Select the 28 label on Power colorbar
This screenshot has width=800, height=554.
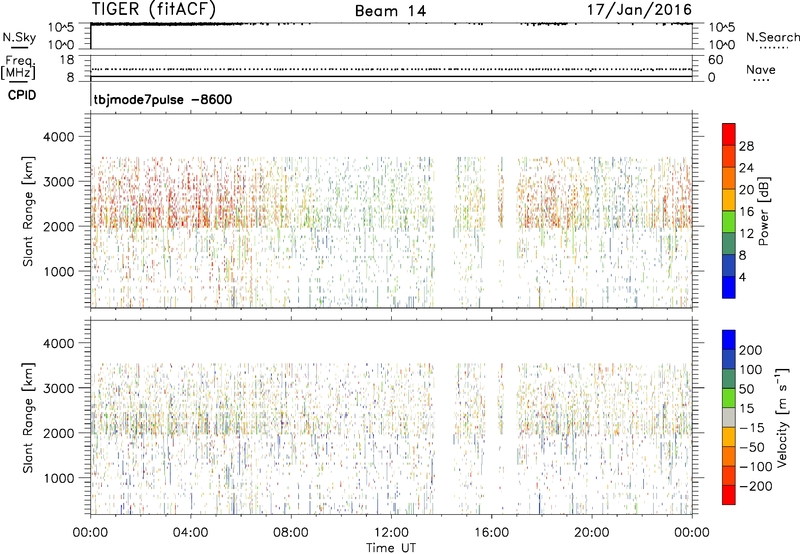(746, 146)
